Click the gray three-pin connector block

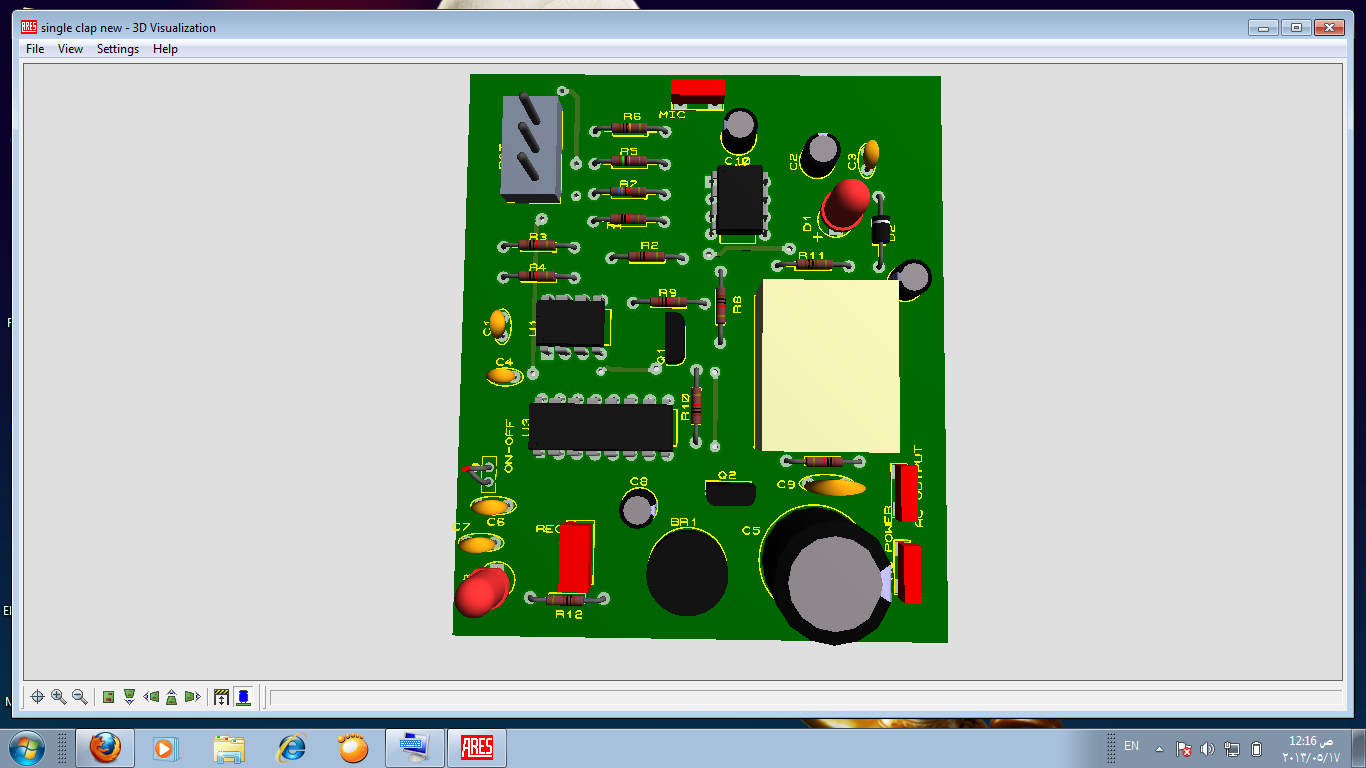click(x=529, y=147)
